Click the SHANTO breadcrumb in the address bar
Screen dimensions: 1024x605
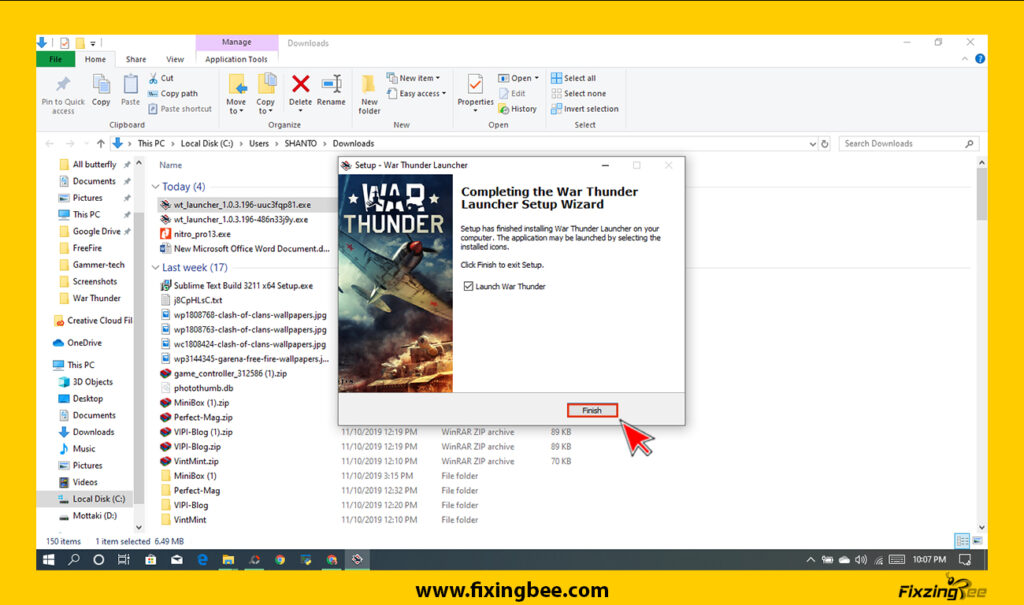pos(300,144)
